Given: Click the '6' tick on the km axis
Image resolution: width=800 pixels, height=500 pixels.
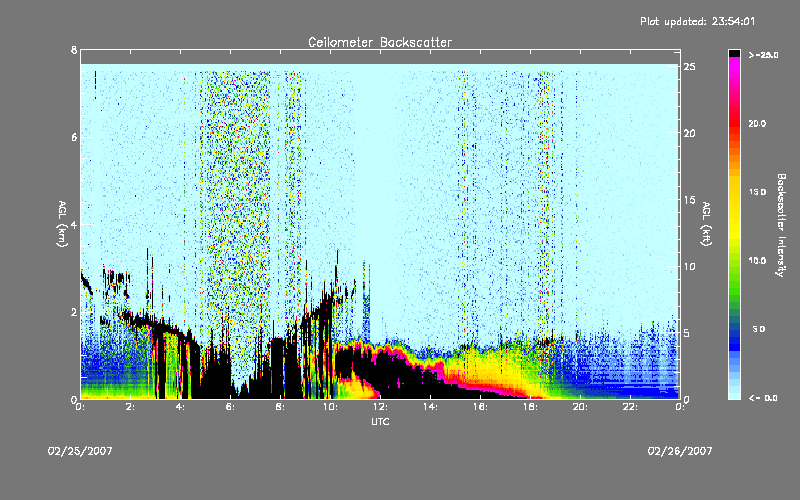Looking at the screenshot, I should tap(74, 137).
